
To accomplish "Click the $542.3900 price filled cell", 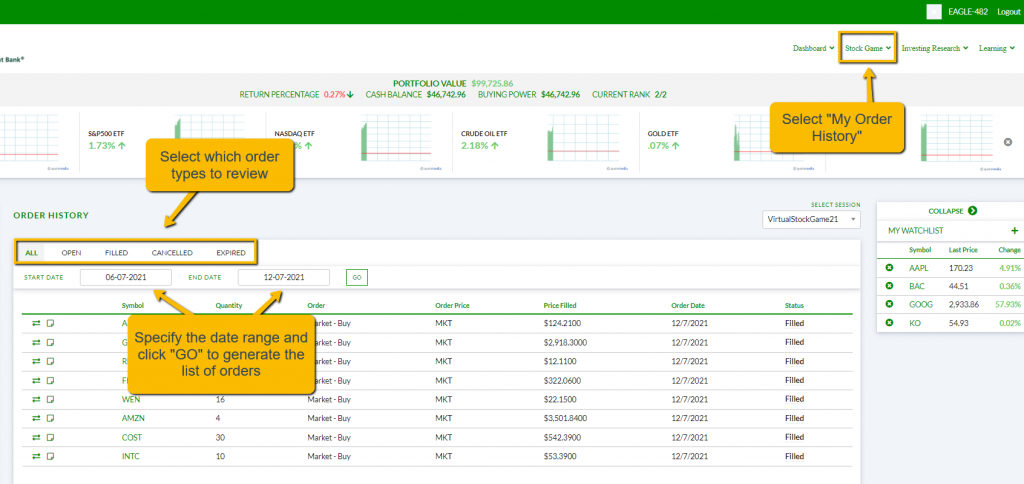I will [x=562, y=437].
